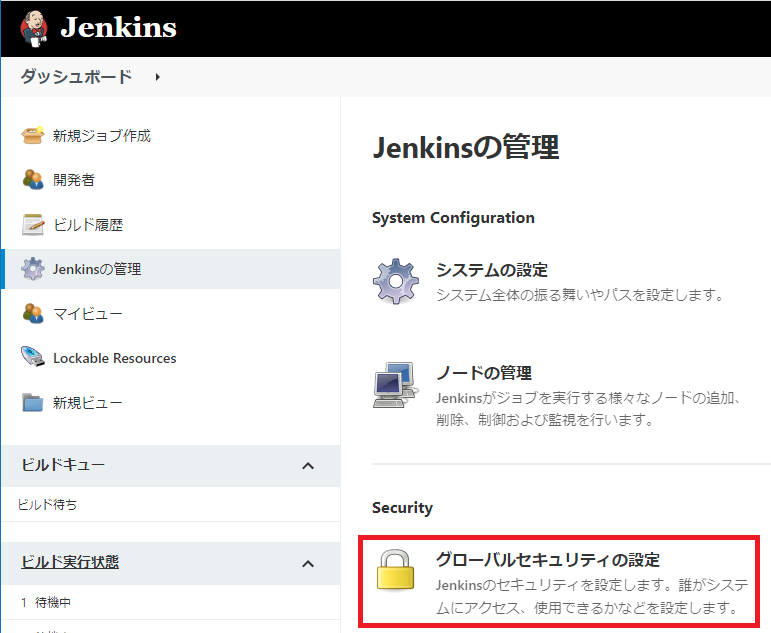
Task: Click the システム全体の振る舞い description text
Action: 580,295
